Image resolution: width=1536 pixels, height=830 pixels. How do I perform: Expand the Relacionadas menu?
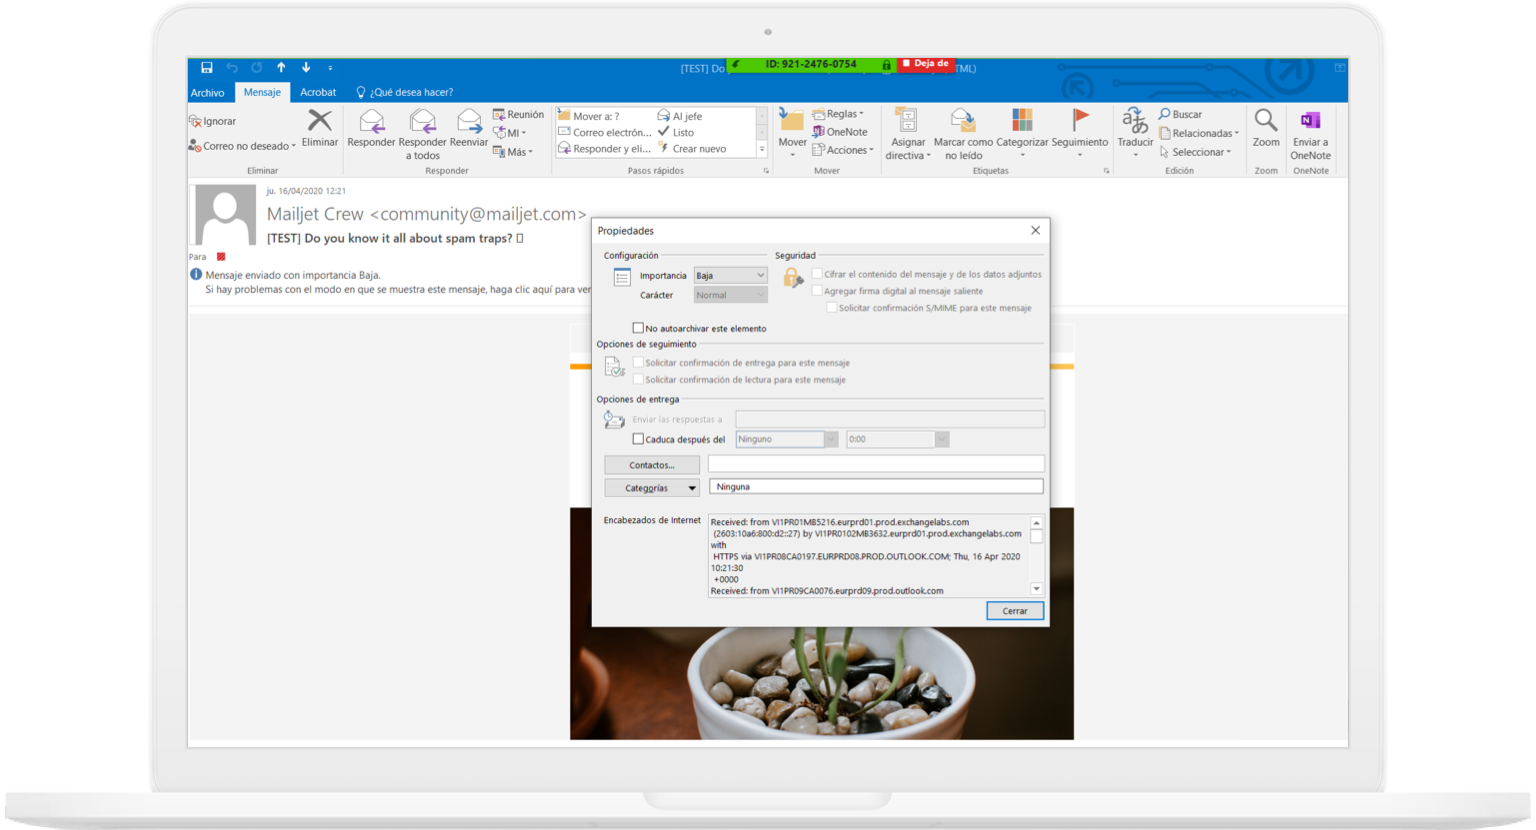(1199, 133)
